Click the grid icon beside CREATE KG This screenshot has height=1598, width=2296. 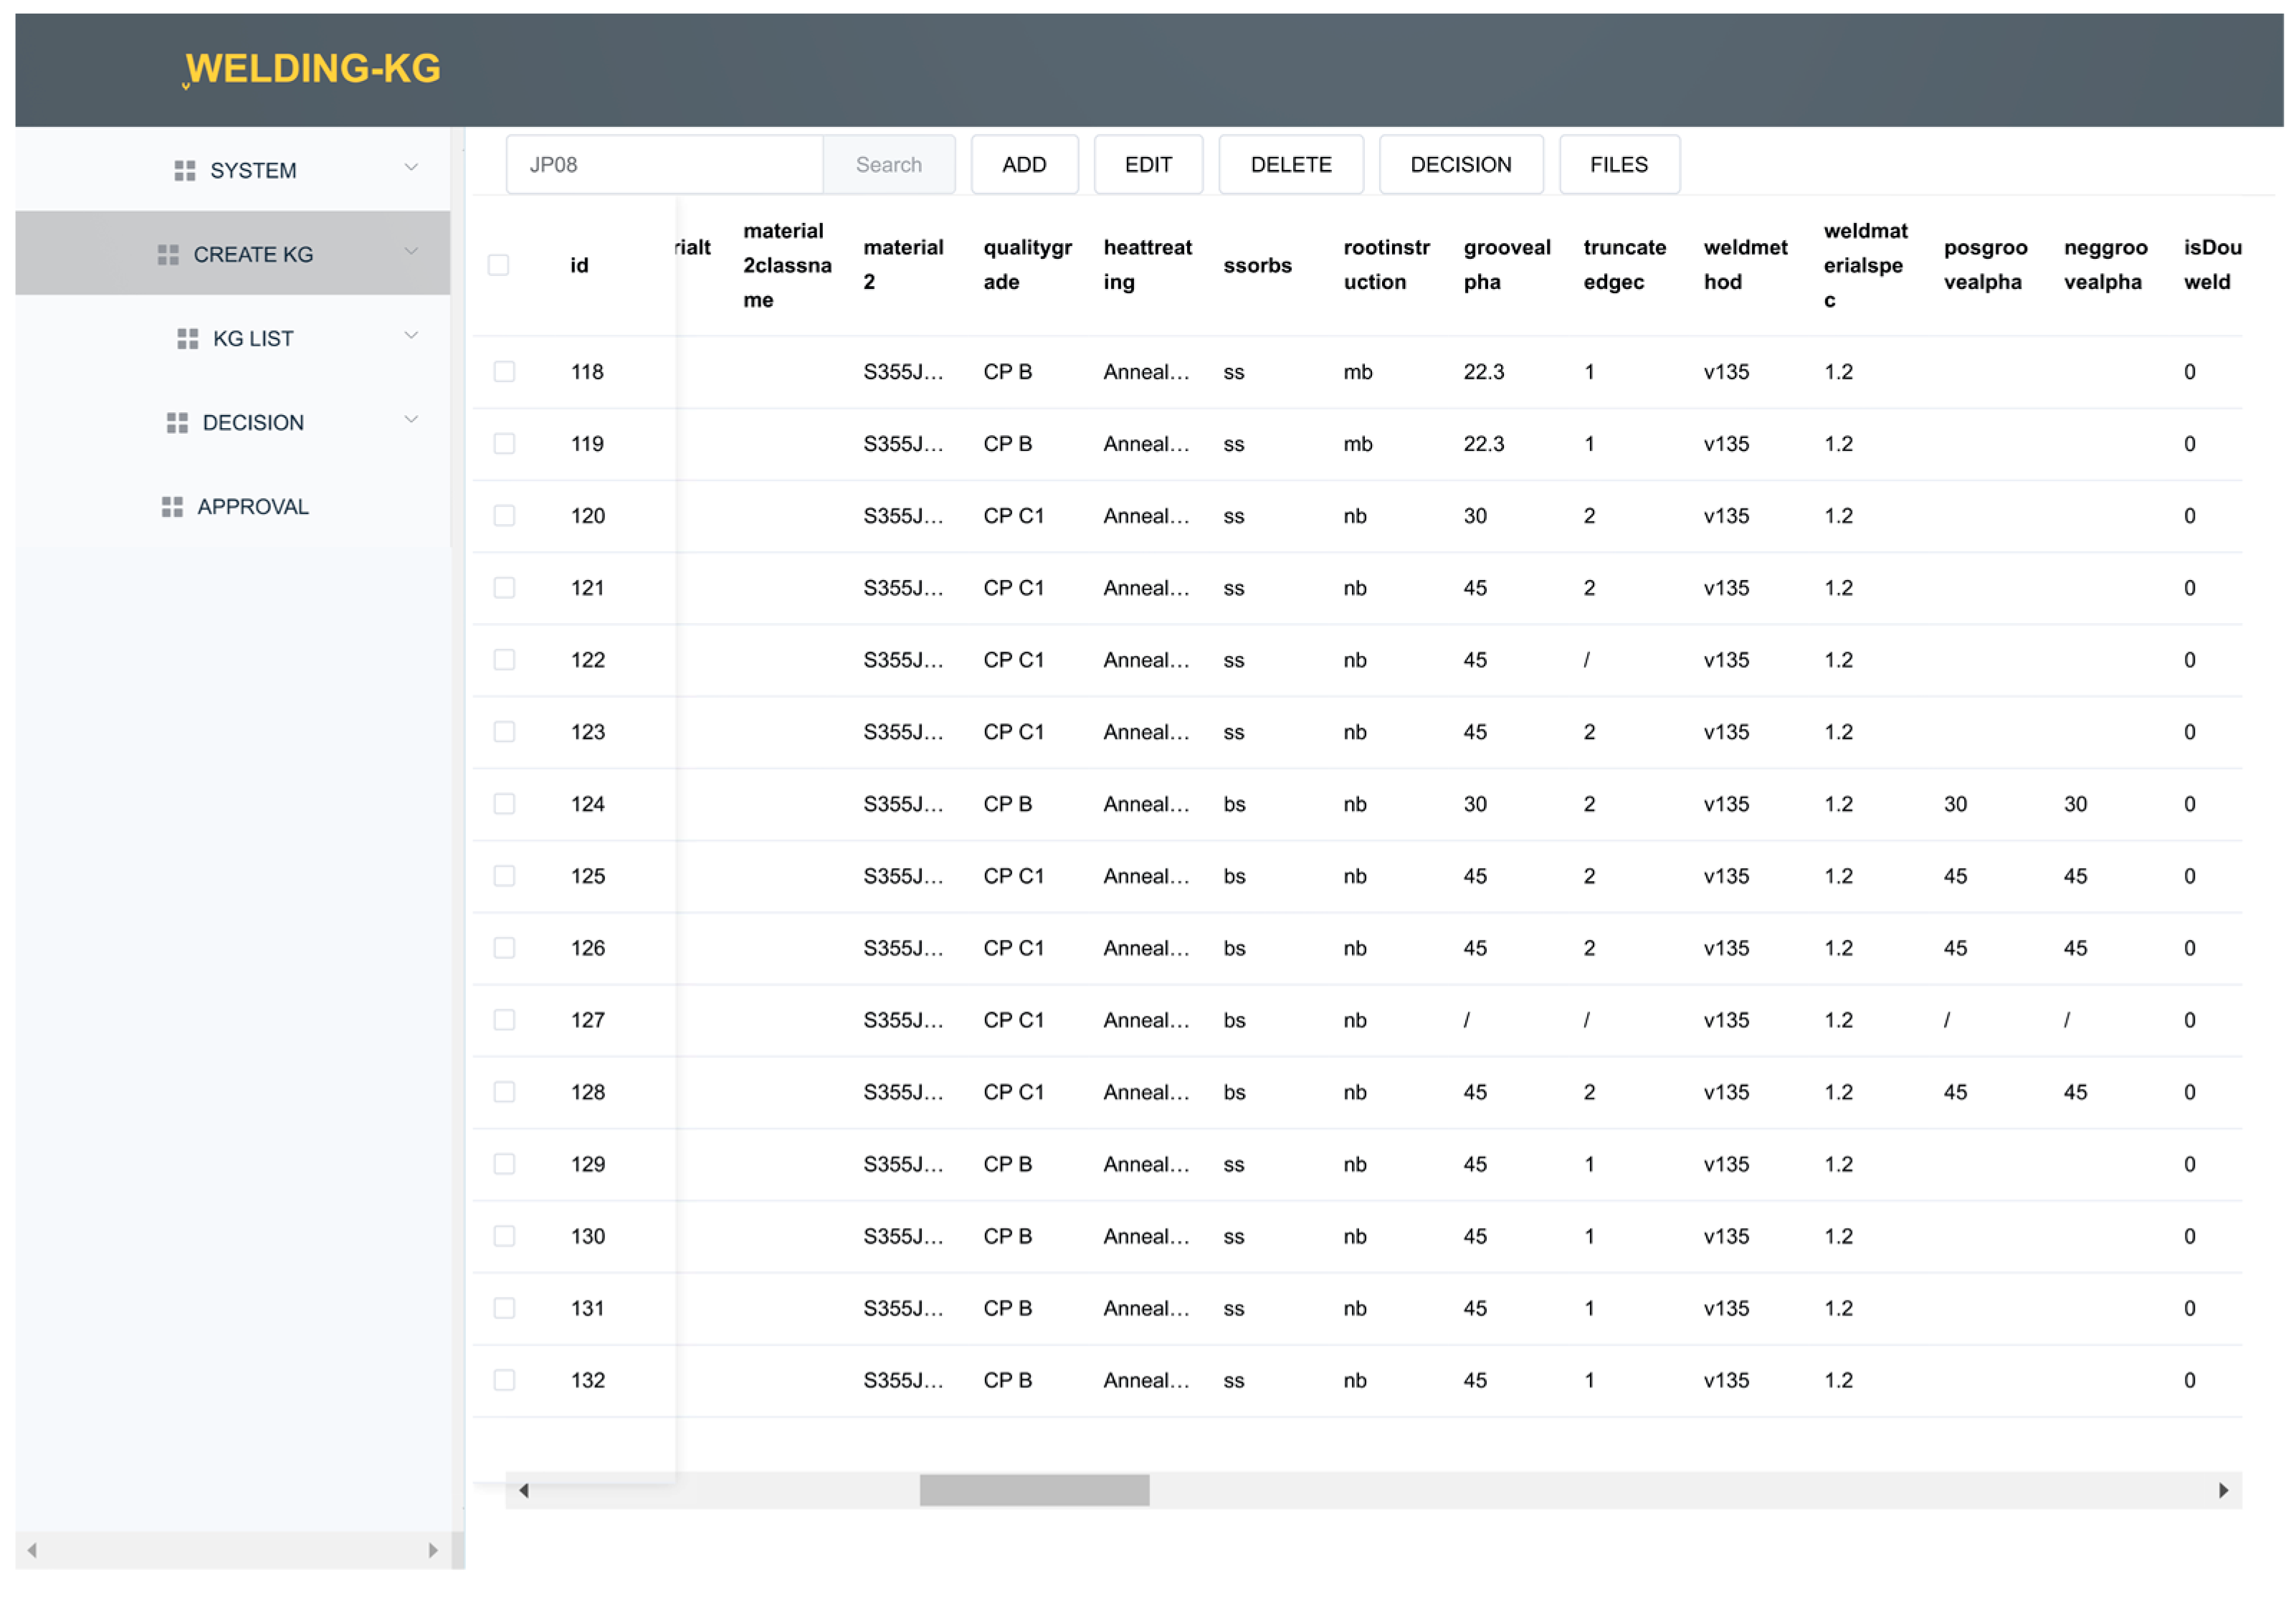click(x=168, y=254)
